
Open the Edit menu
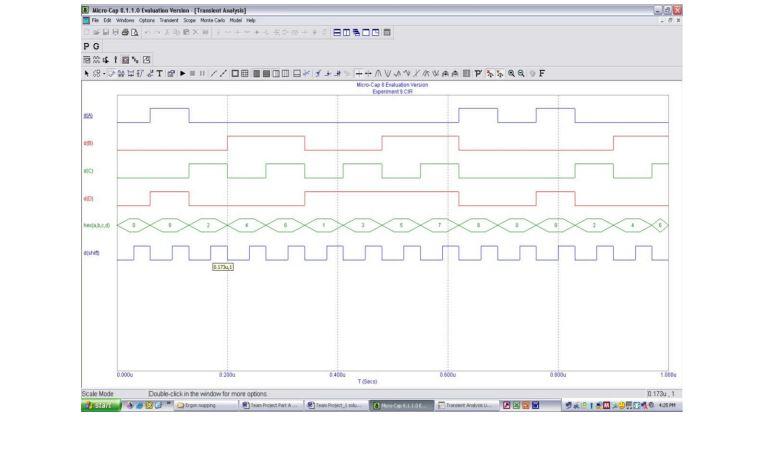(107, 21)
